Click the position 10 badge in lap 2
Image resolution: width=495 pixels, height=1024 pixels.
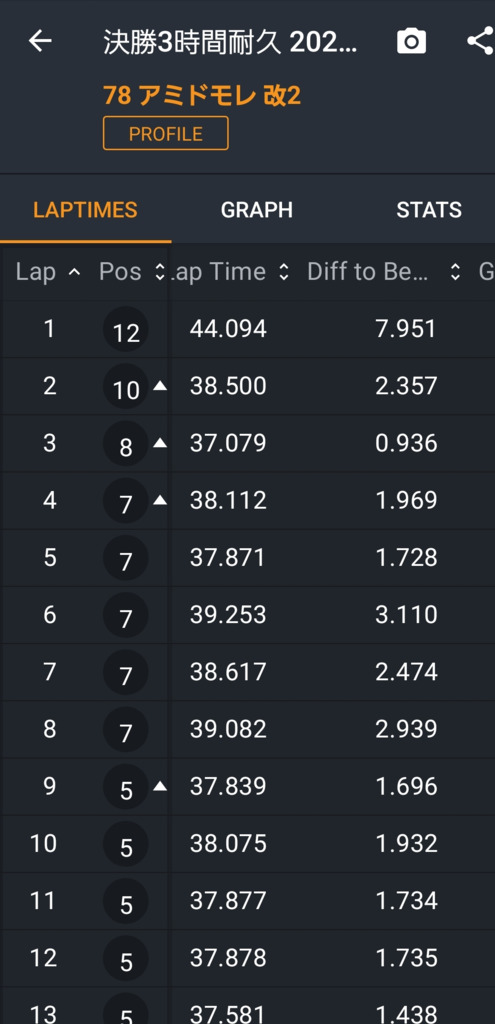tap(125, 387)
